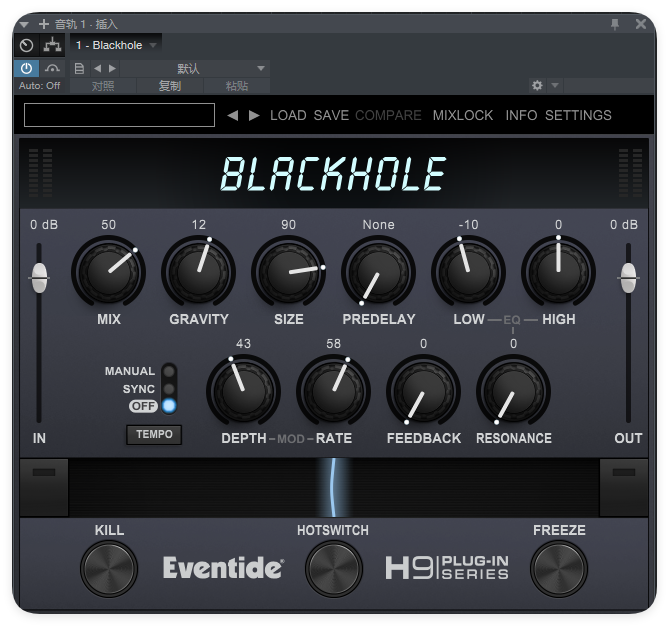Click the mod DEPTH knob
Image resolution: width=669 pixels, height=626 pixels.
tap(243, 390)
